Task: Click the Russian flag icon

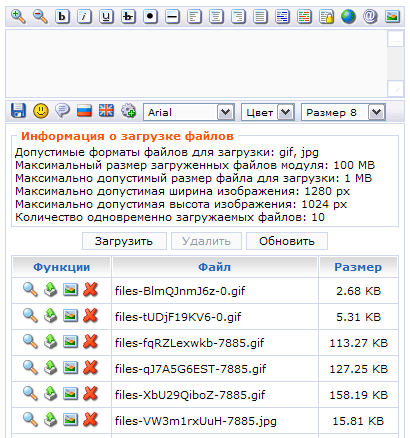Action: point(84,111)
